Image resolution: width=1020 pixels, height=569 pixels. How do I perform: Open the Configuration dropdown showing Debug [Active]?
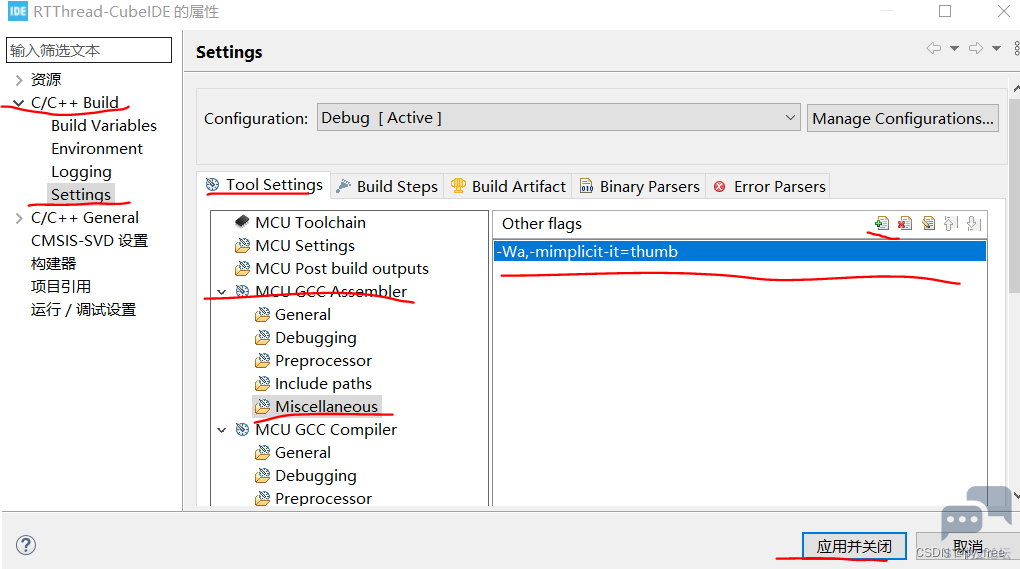(558, 118)
